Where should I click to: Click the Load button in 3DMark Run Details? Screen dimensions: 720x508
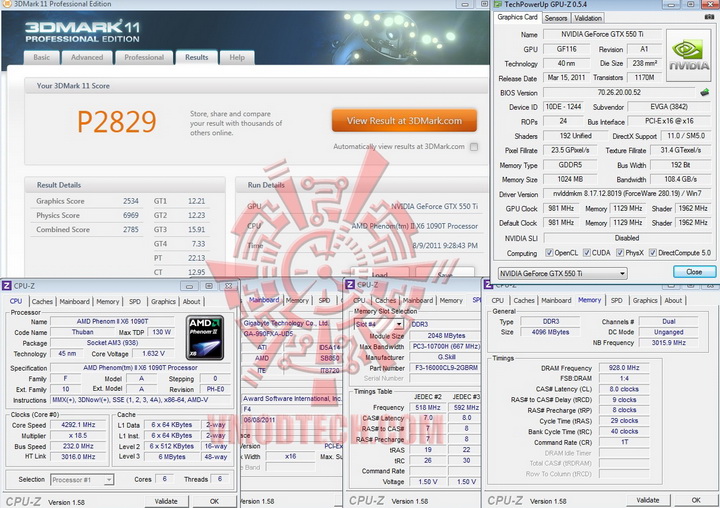[x=380, y=273]
